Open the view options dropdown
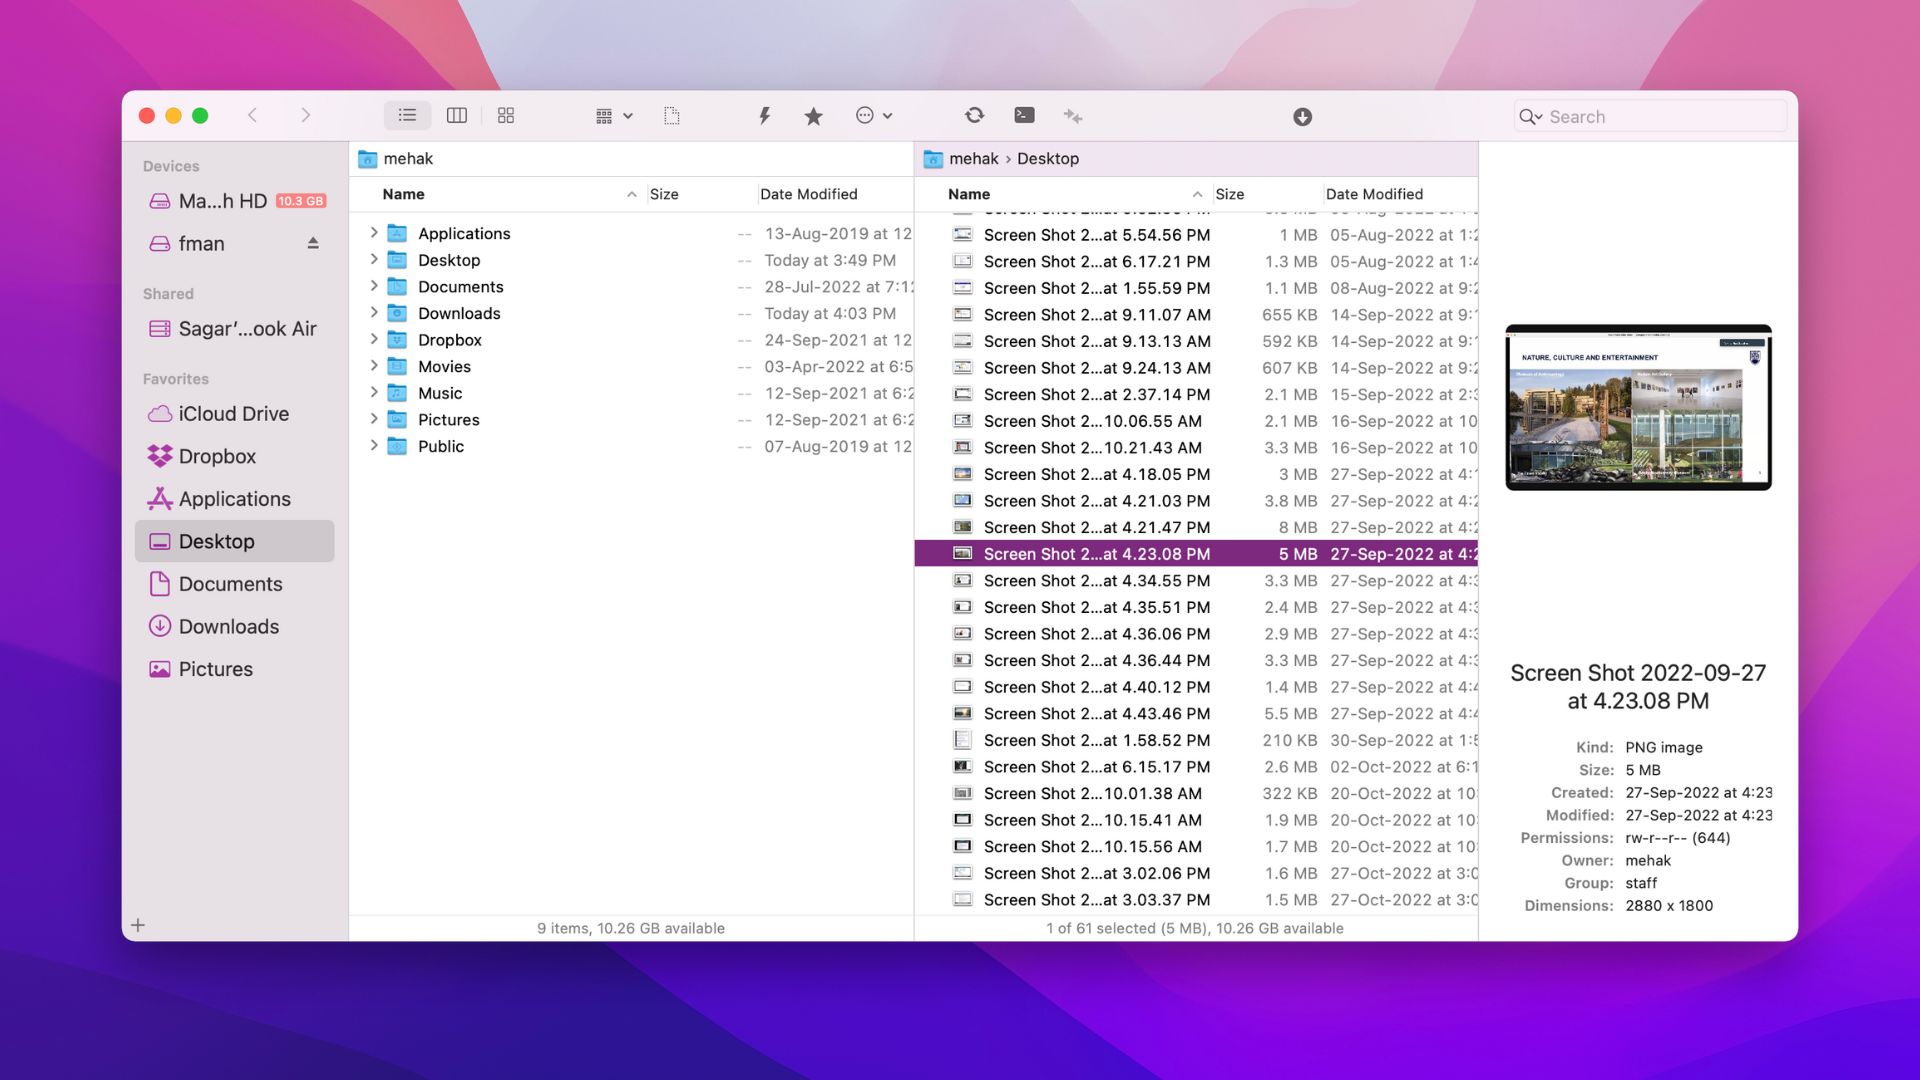Viewport: 1920px width, 1080px height. click(x=612, y=116)
